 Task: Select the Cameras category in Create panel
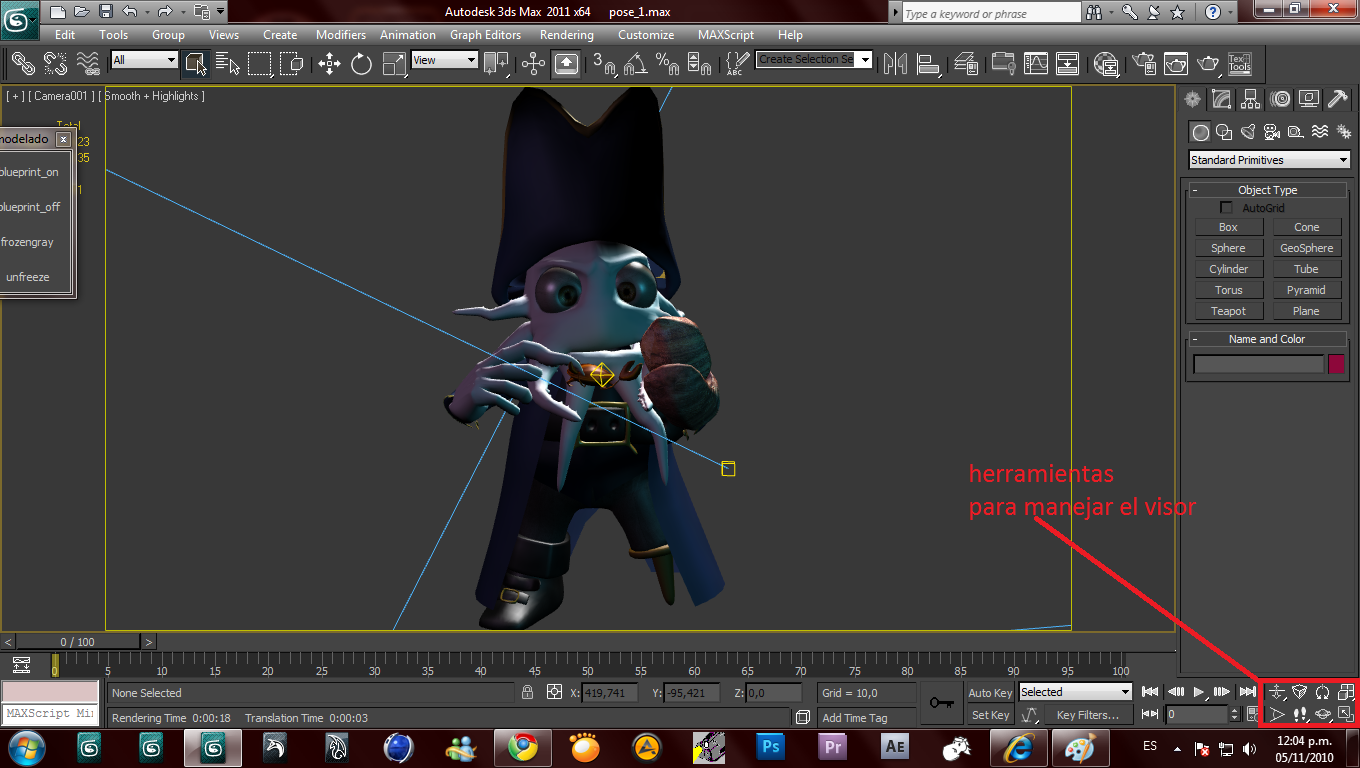tap(1272, 132)
